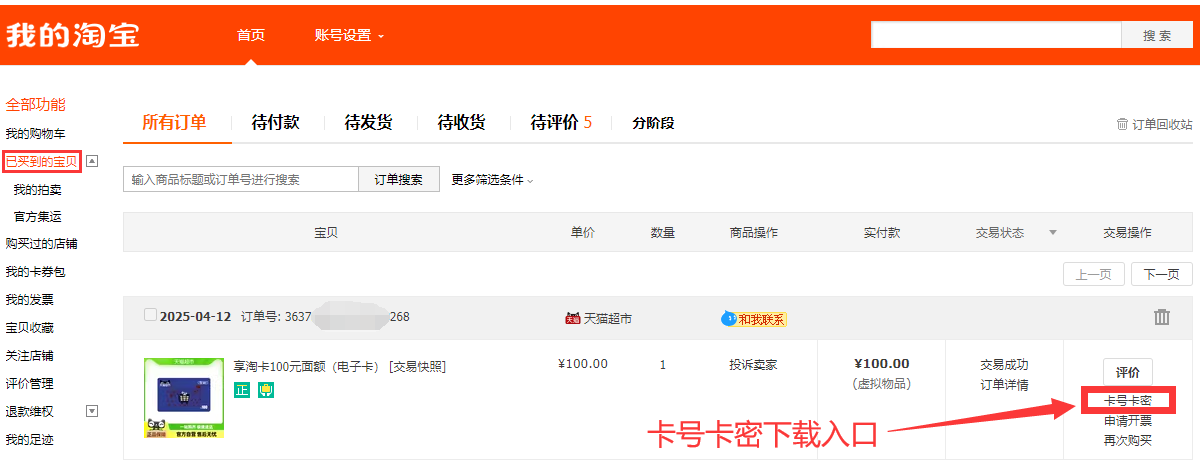Click the 我的淘宝 logo

(73, 35)
